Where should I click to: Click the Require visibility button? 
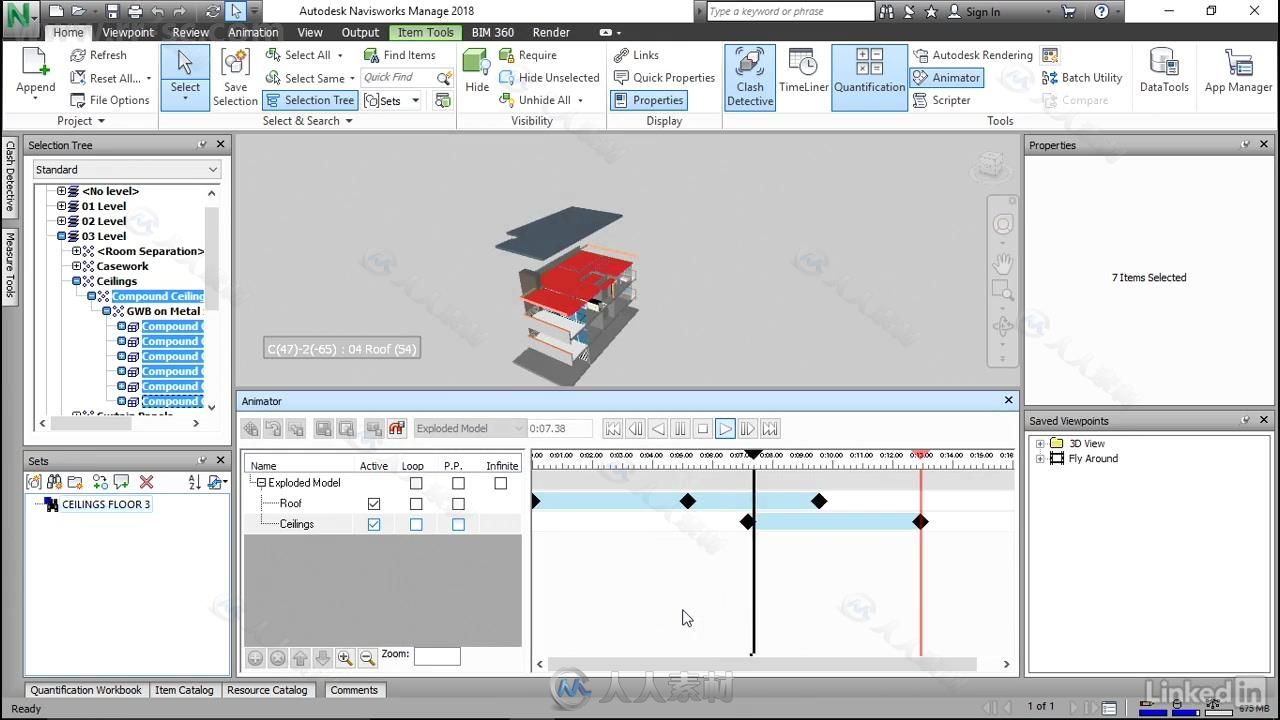pos(528,55)
